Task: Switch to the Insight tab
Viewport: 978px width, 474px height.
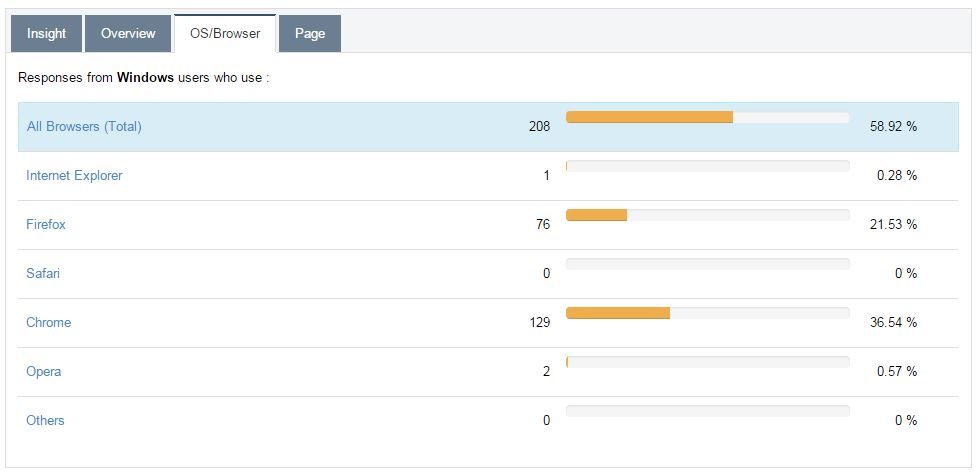Action: point(46,34)
